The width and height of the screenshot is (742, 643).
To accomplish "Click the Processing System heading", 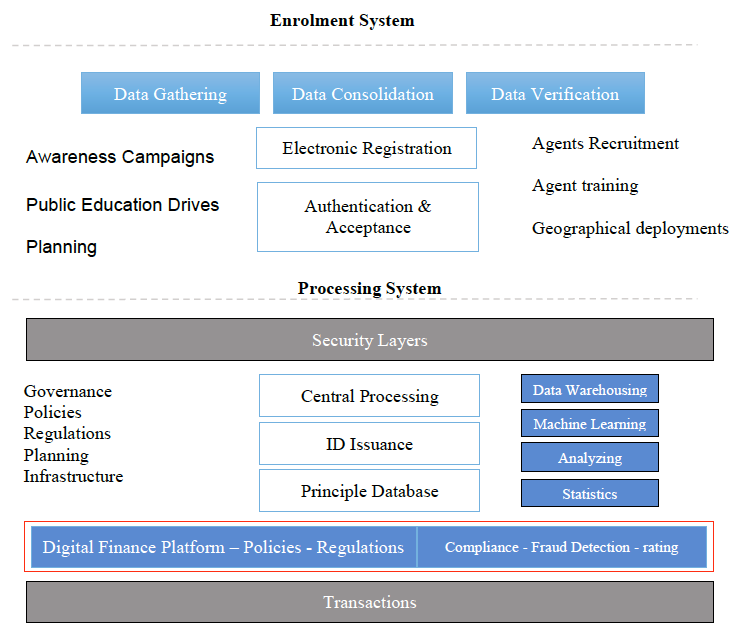I will tap(370, 288).
